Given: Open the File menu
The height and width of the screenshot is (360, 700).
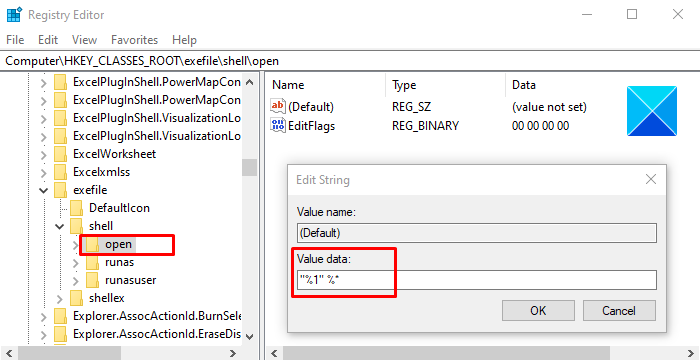Looking at the screenshot, I should [x=15, y=40].
